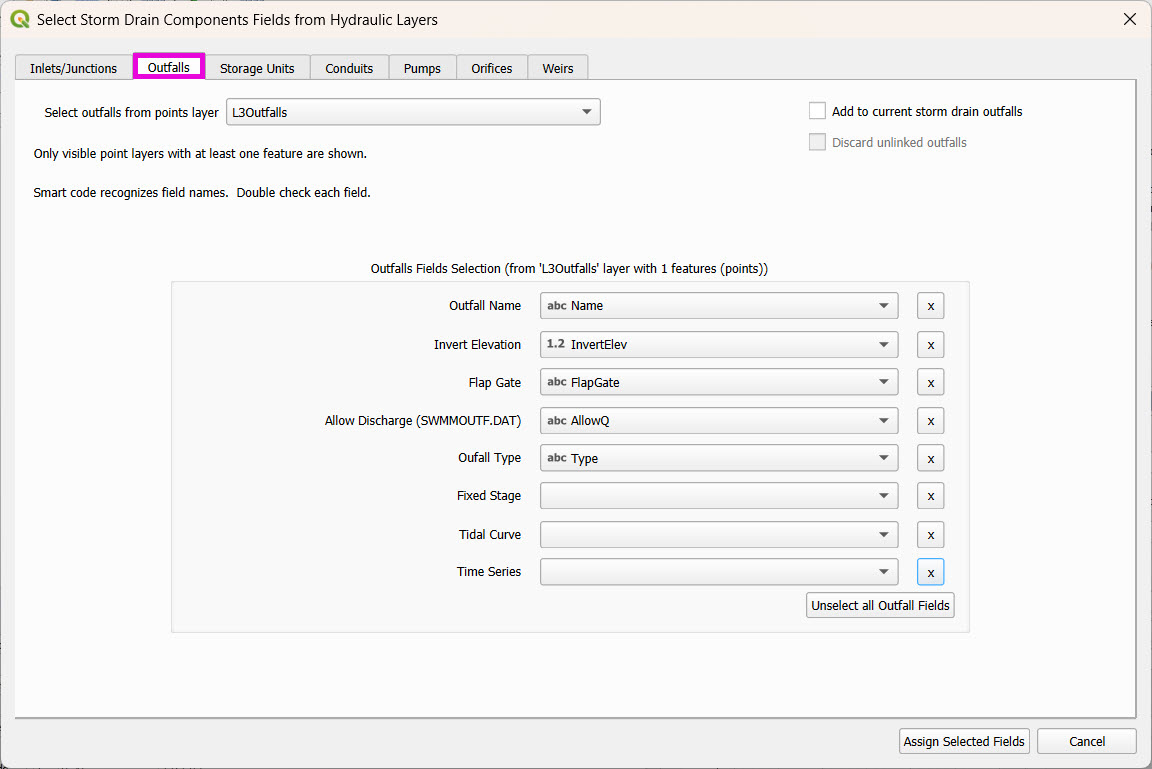1152x769 pixels.
Task: Go to the Storage Units tab
Action: click(257, 68)
